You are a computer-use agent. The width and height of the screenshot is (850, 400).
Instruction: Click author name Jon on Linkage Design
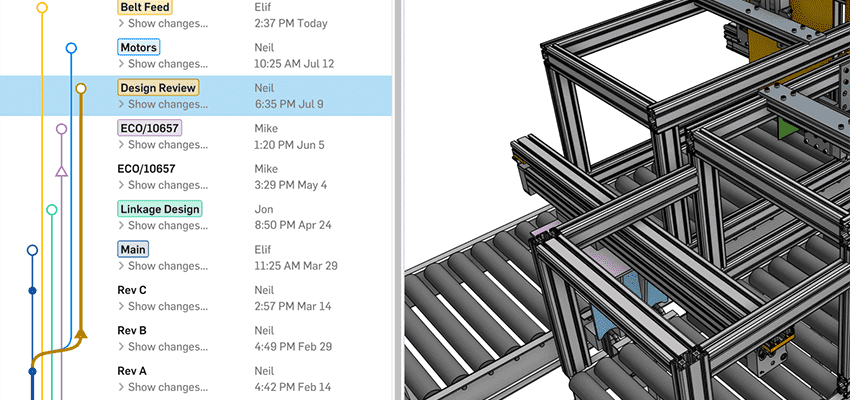263,209
